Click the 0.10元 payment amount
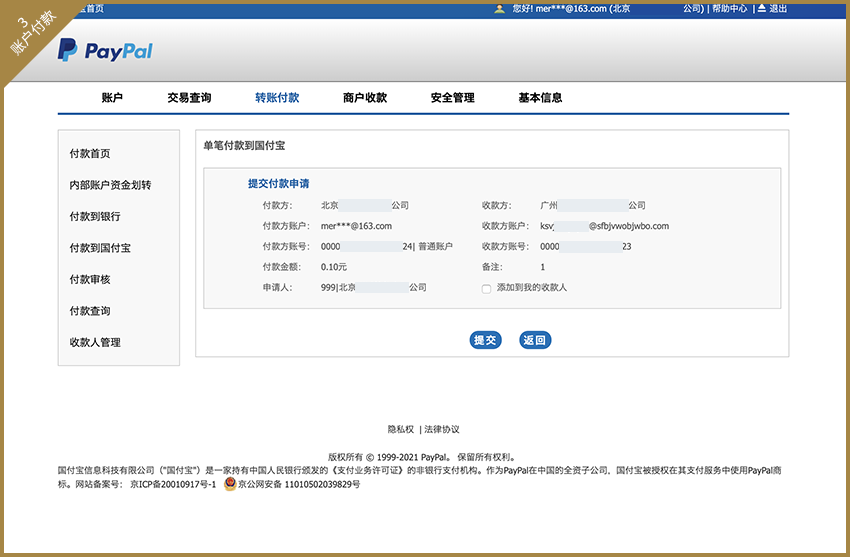This screenshot has width=850, height=557. [333, 267]
